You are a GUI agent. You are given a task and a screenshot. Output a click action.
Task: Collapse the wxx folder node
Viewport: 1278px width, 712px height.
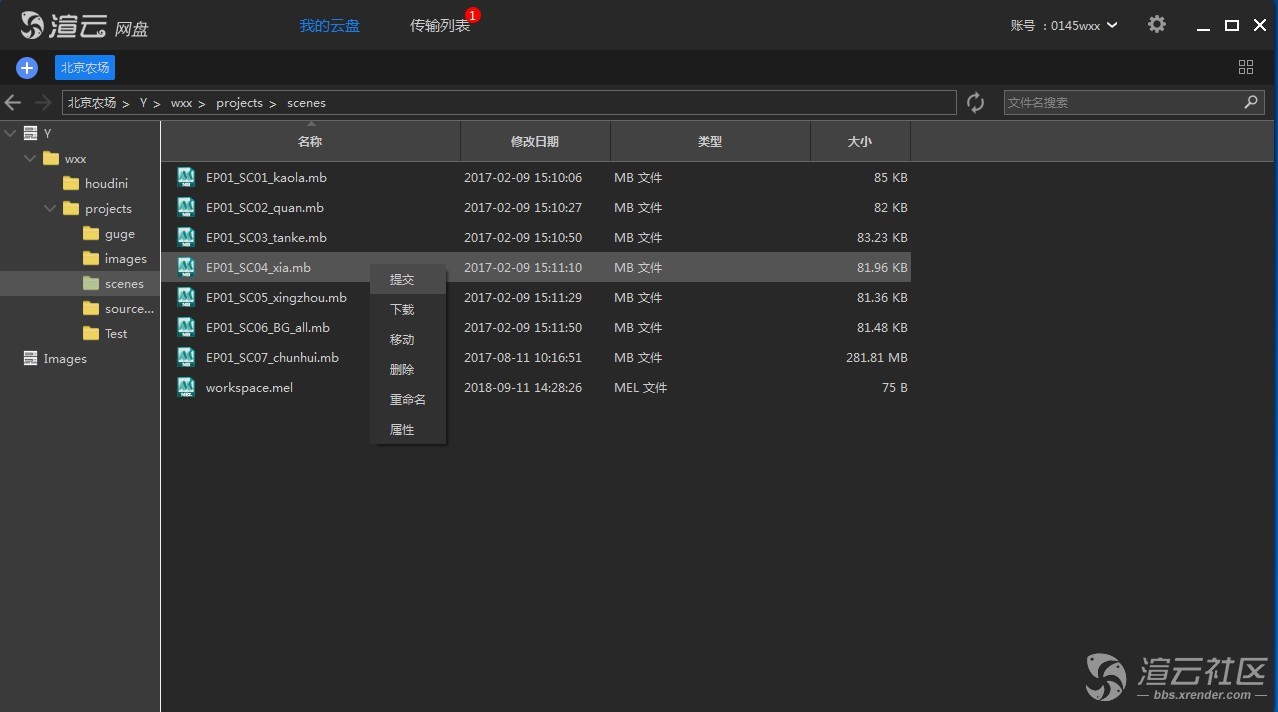point(30,159)
